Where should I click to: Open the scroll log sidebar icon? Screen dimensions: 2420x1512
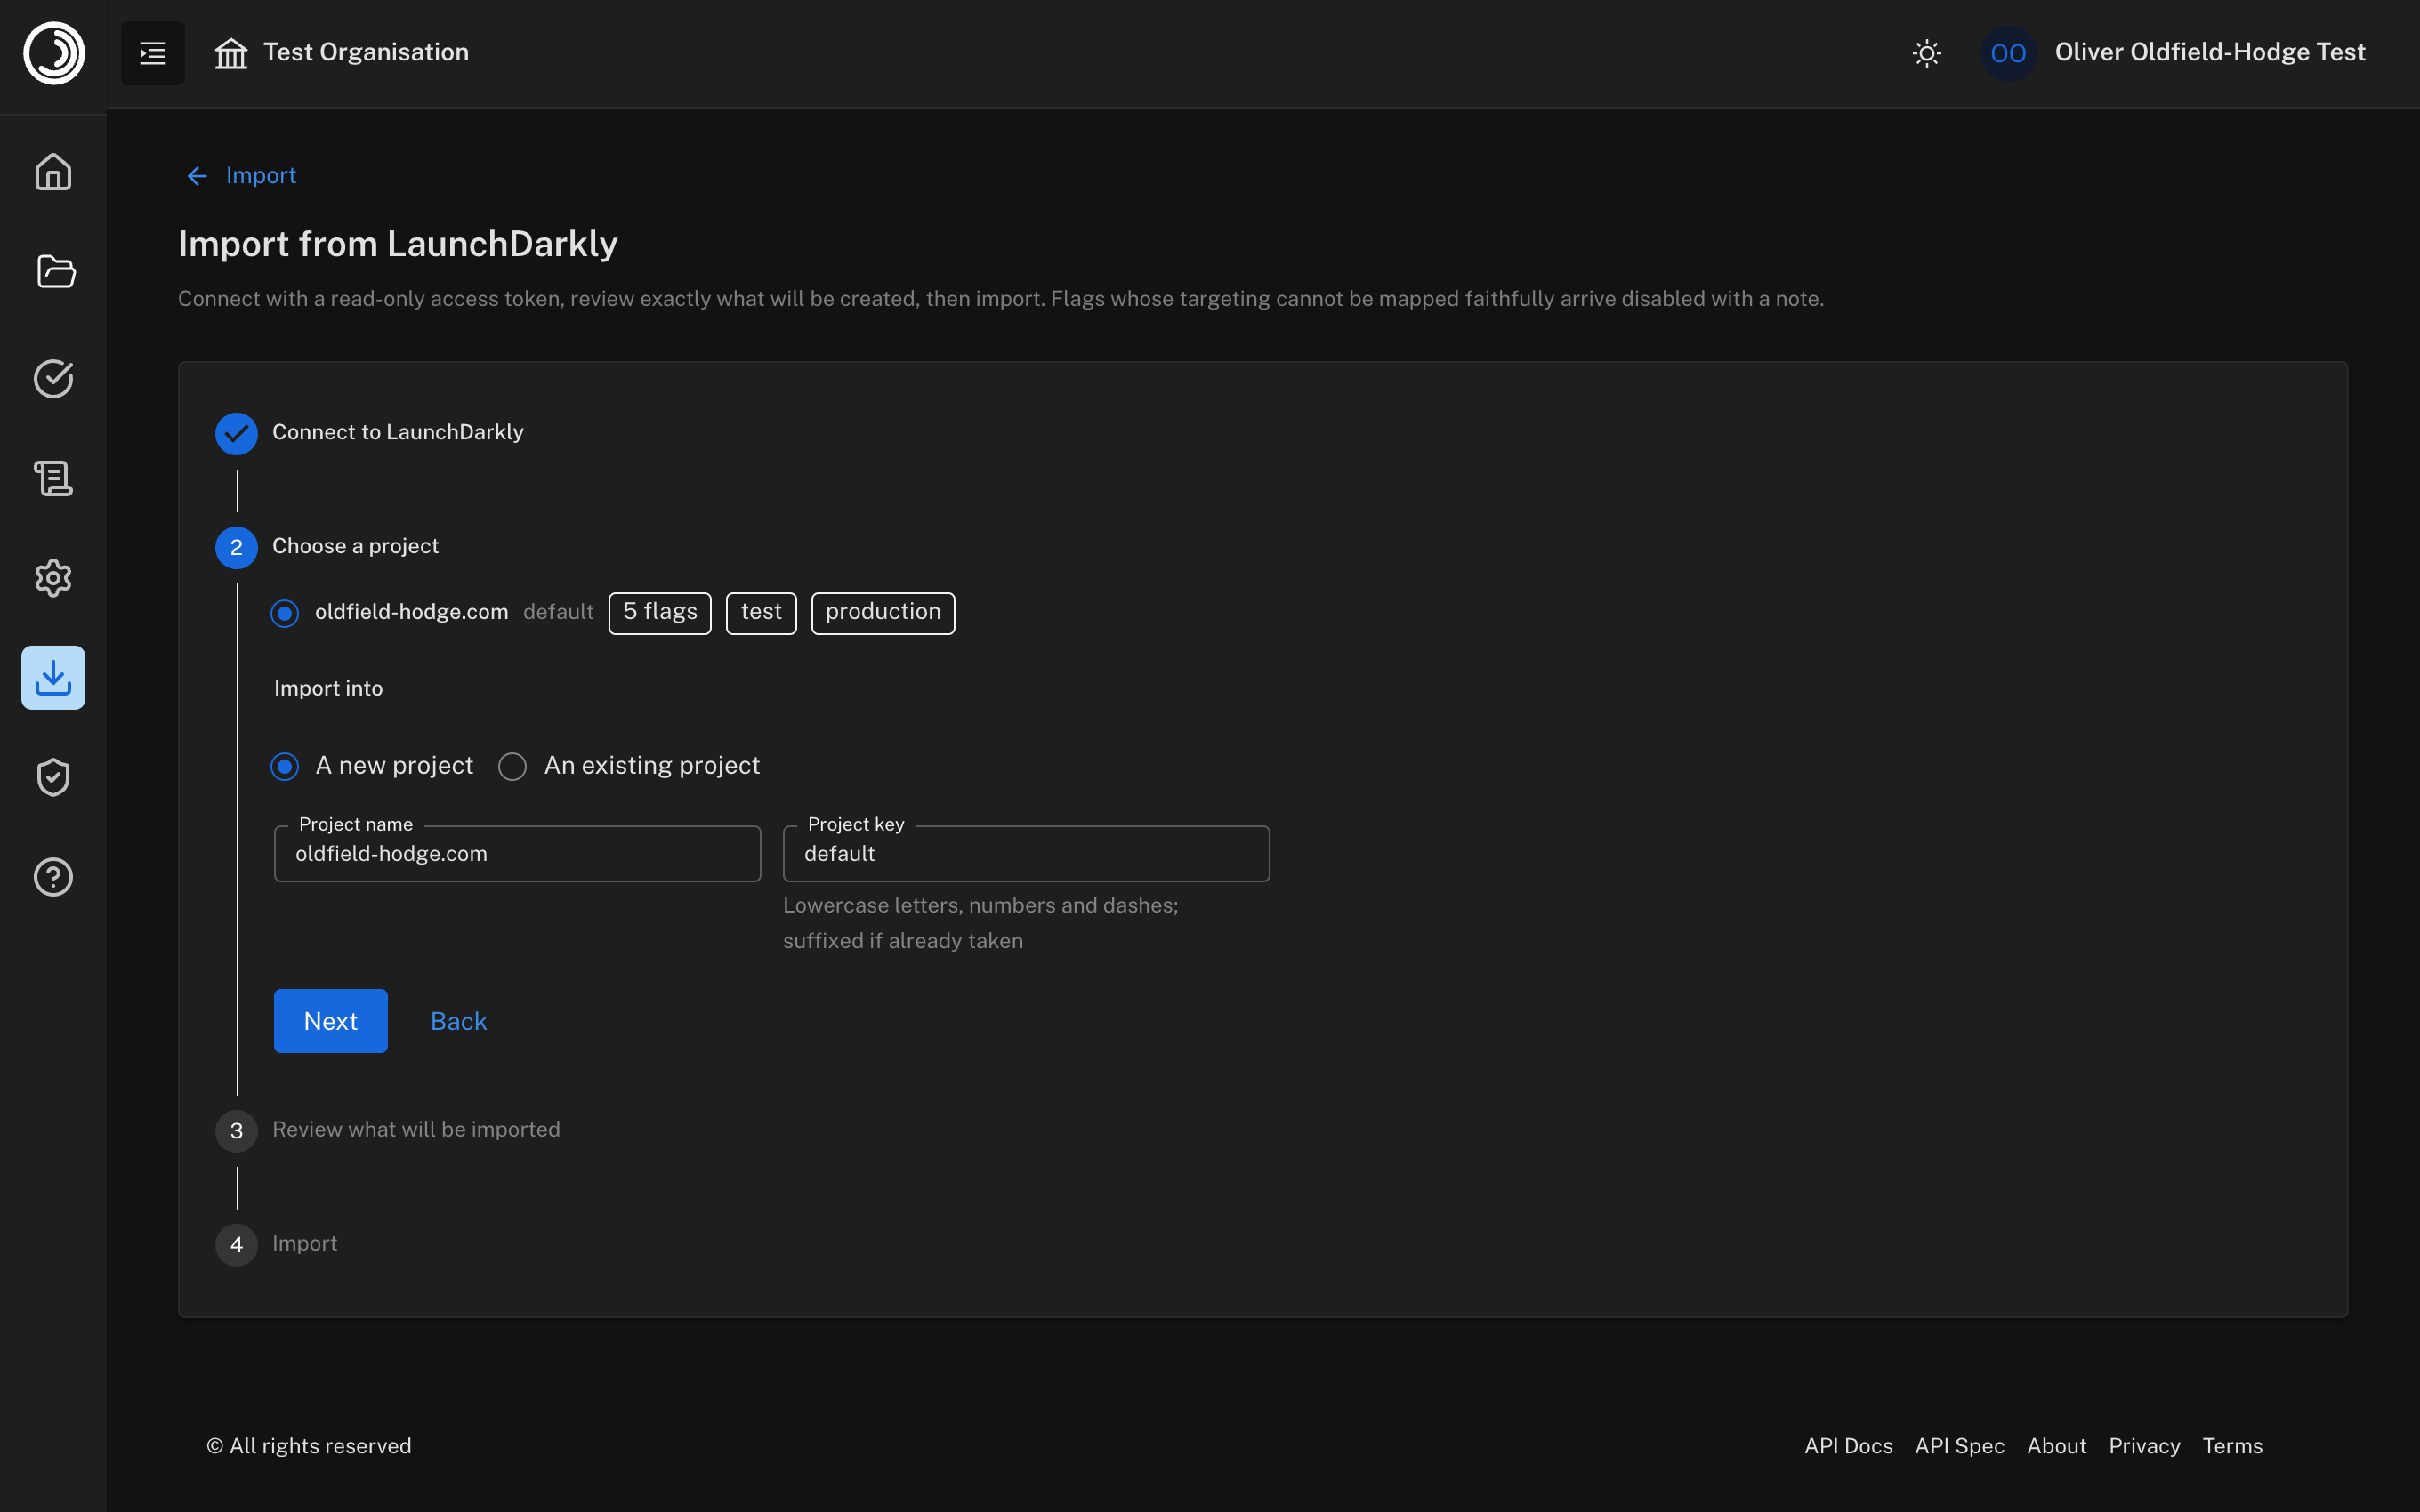pyautogui.click(x=53, y=478)
